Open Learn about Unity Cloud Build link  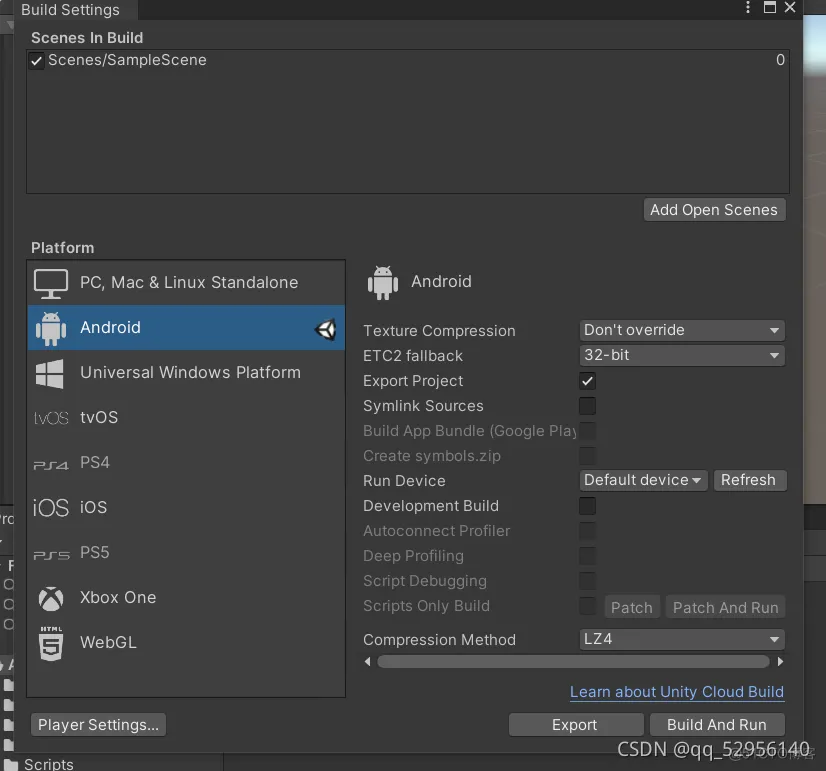(677, 692)
